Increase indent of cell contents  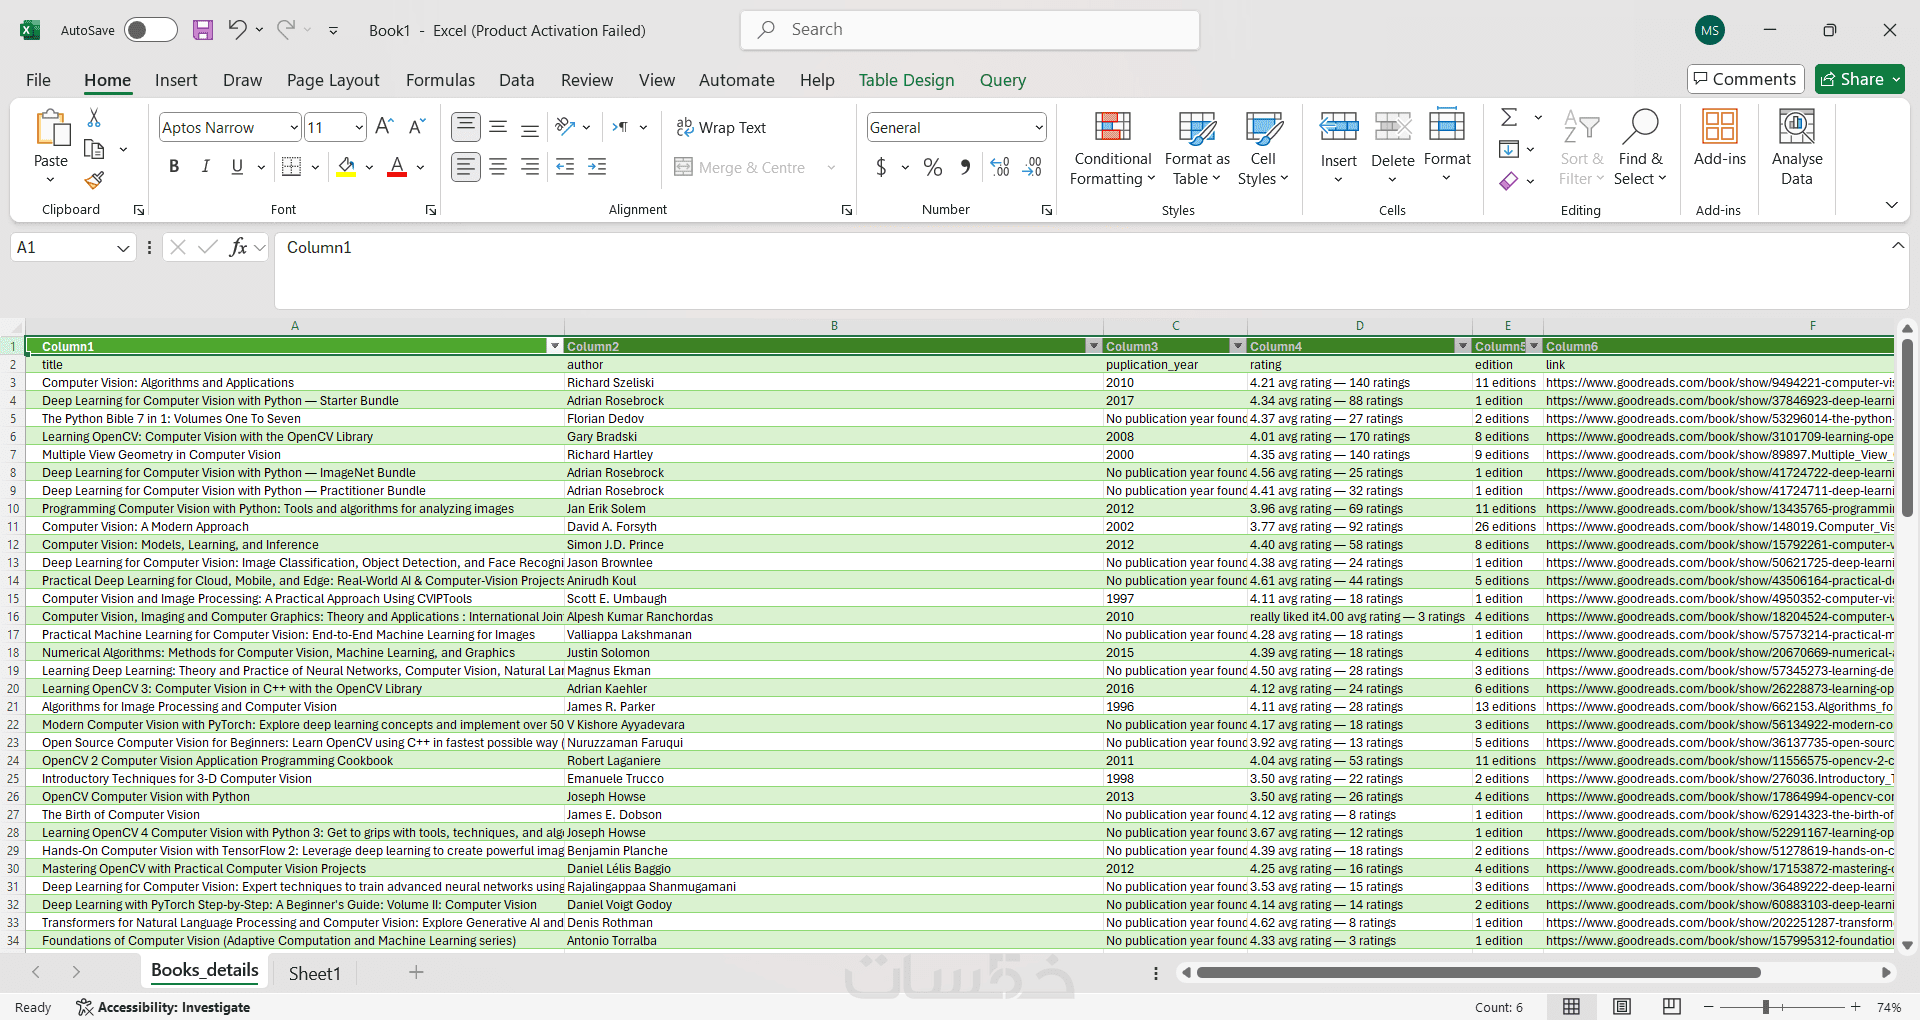point(597,167)
